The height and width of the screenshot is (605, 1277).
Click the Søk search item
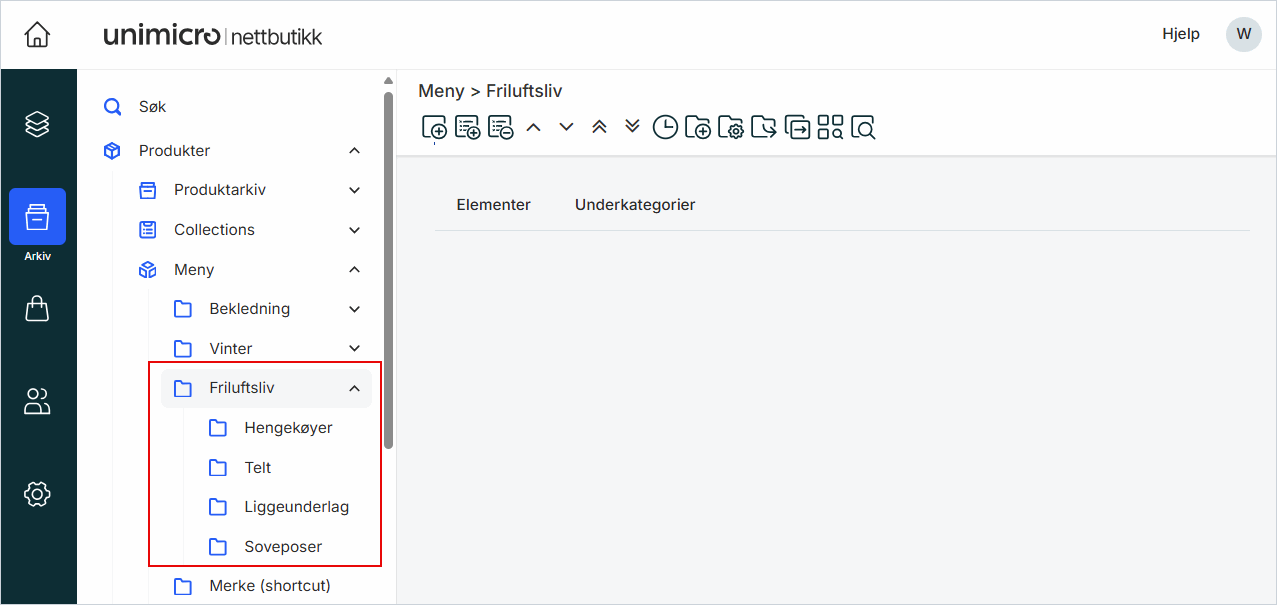pos(152,107)
